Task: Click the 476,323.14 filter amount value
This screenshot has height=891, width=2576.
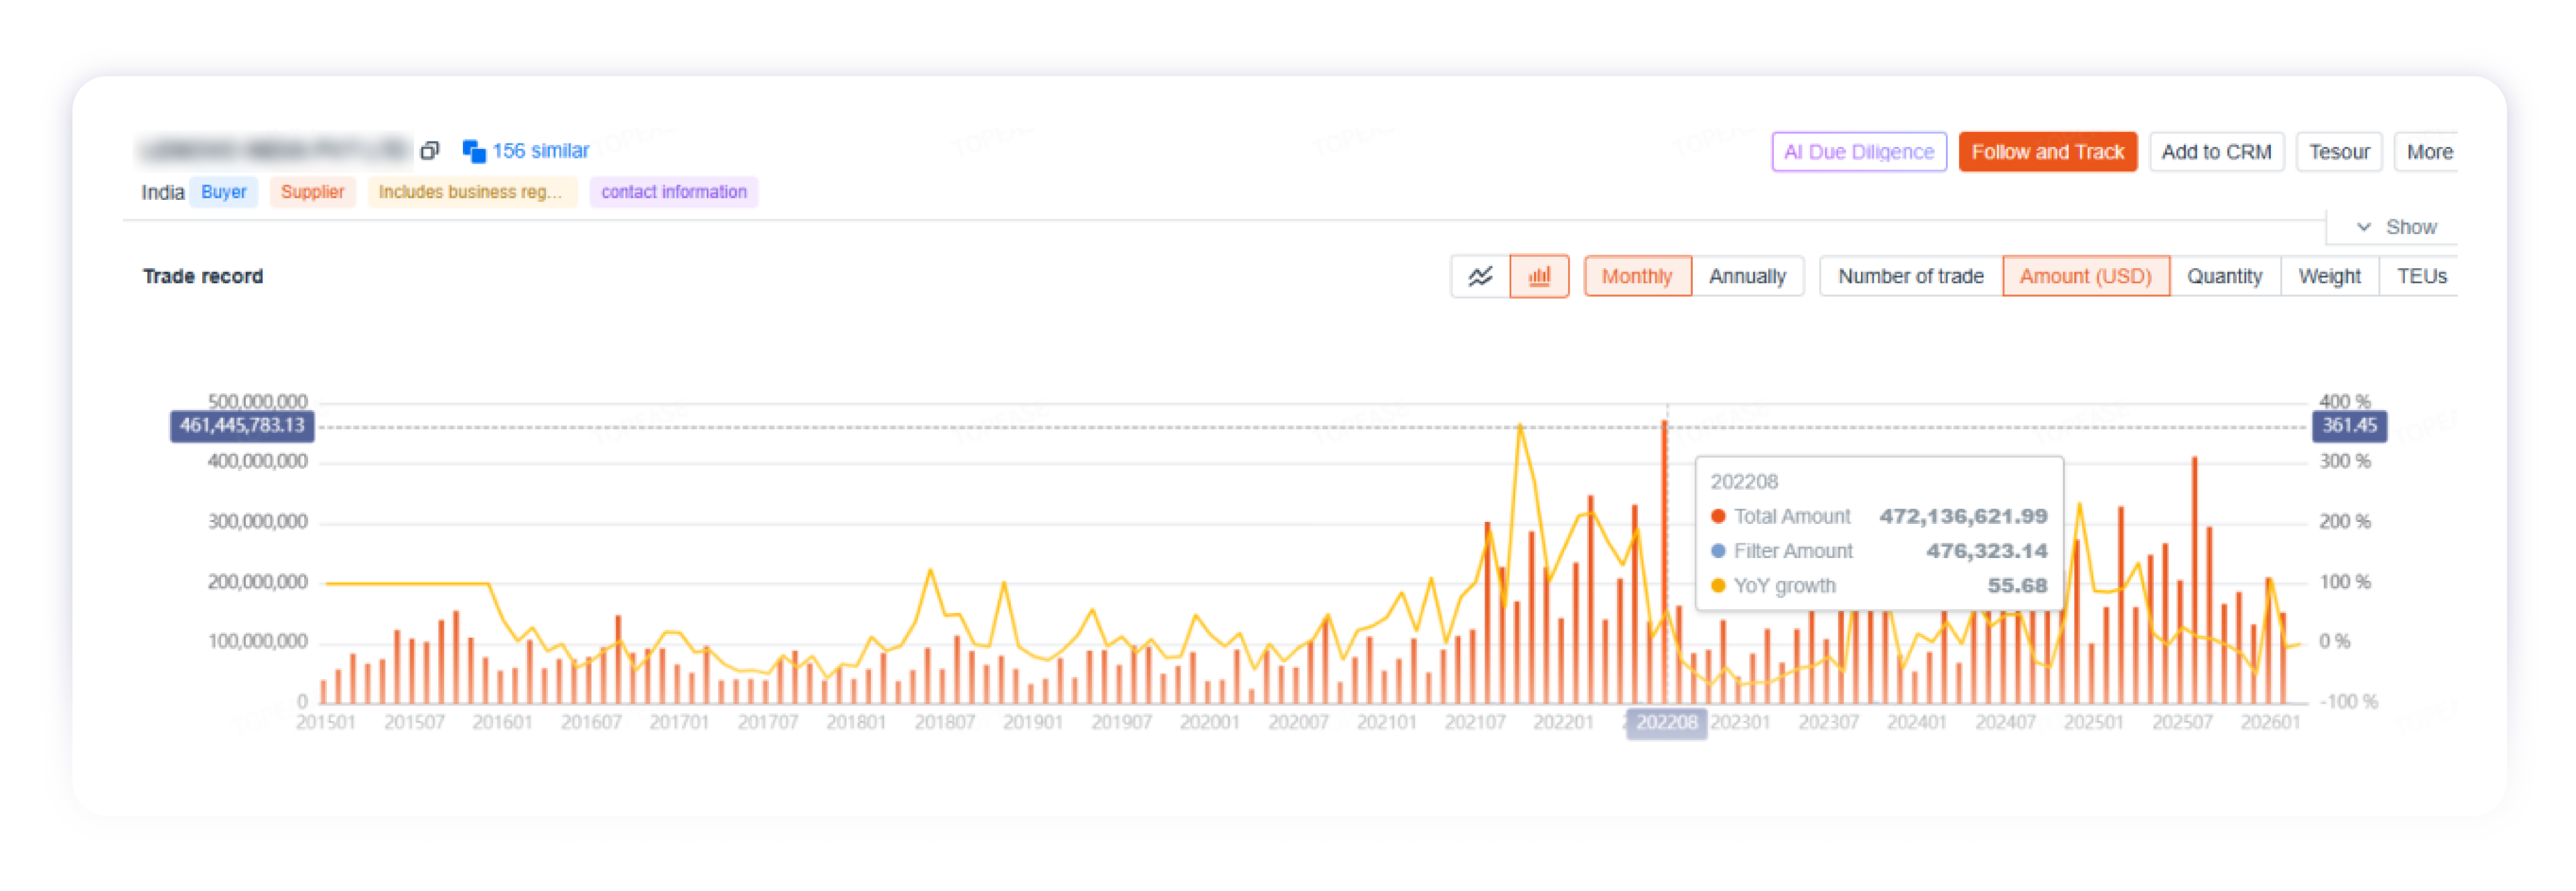Action: click(1986, 552)
